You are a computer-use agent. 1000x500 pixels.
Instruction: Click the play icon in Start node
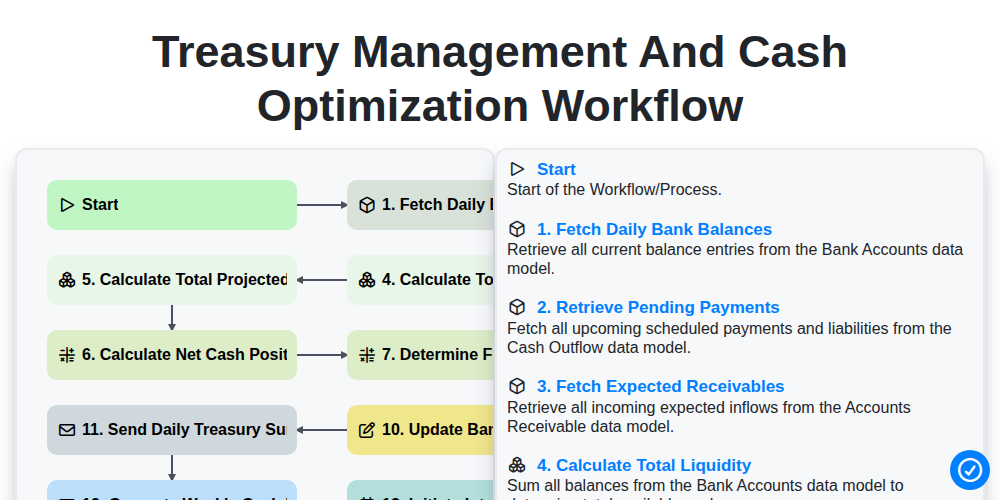pos(67,205)
